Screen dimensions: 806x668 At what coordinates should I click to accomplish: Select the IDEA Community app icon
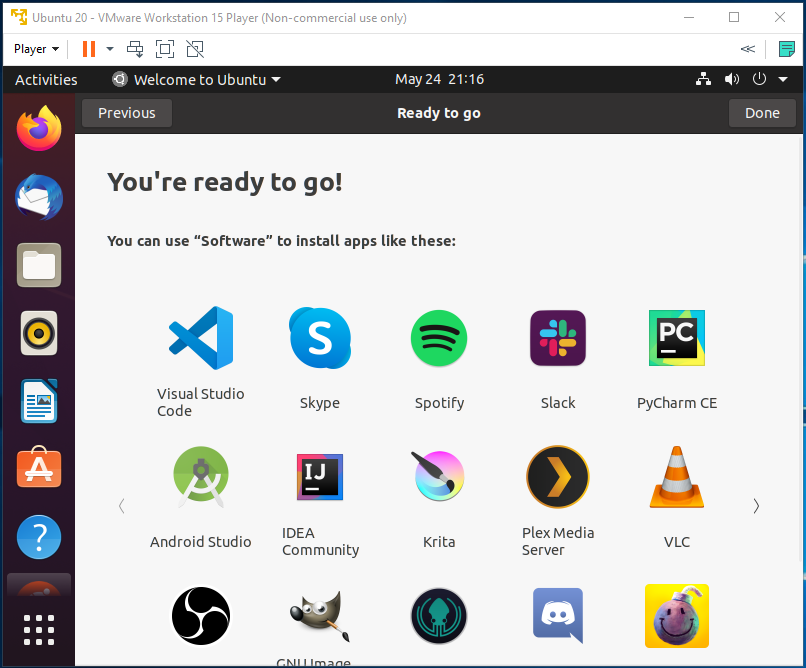pyautogui.click(x=320, y=477)
